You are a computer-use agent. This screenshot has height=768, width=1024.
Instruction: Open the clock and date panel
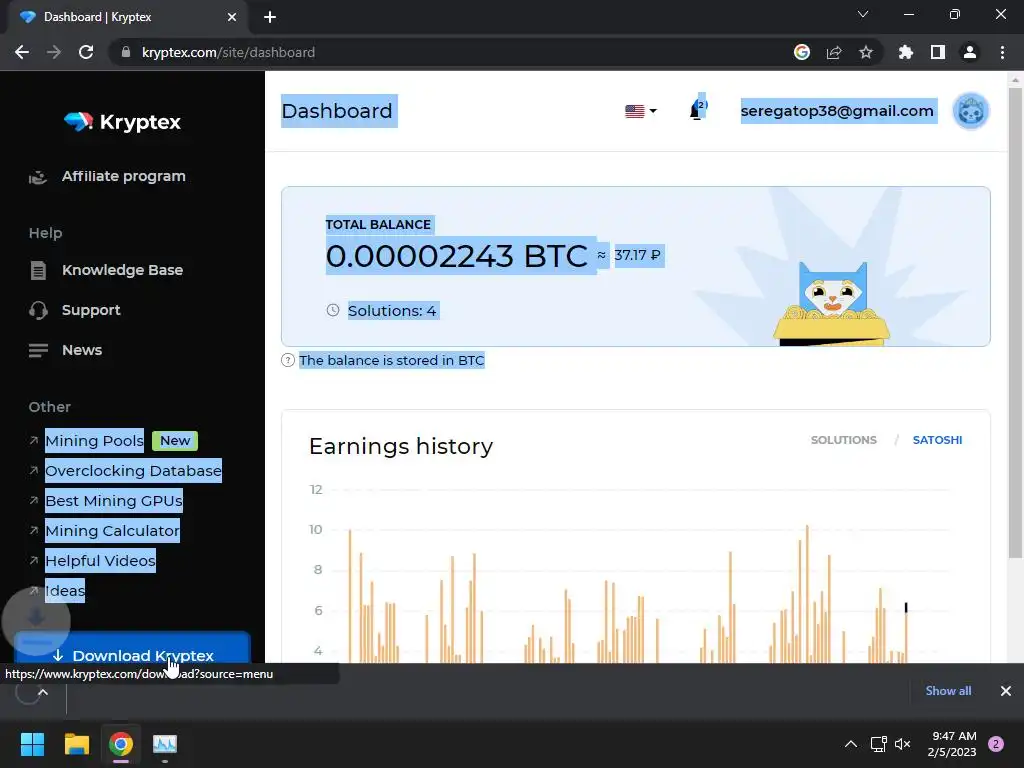pos(952,744)
